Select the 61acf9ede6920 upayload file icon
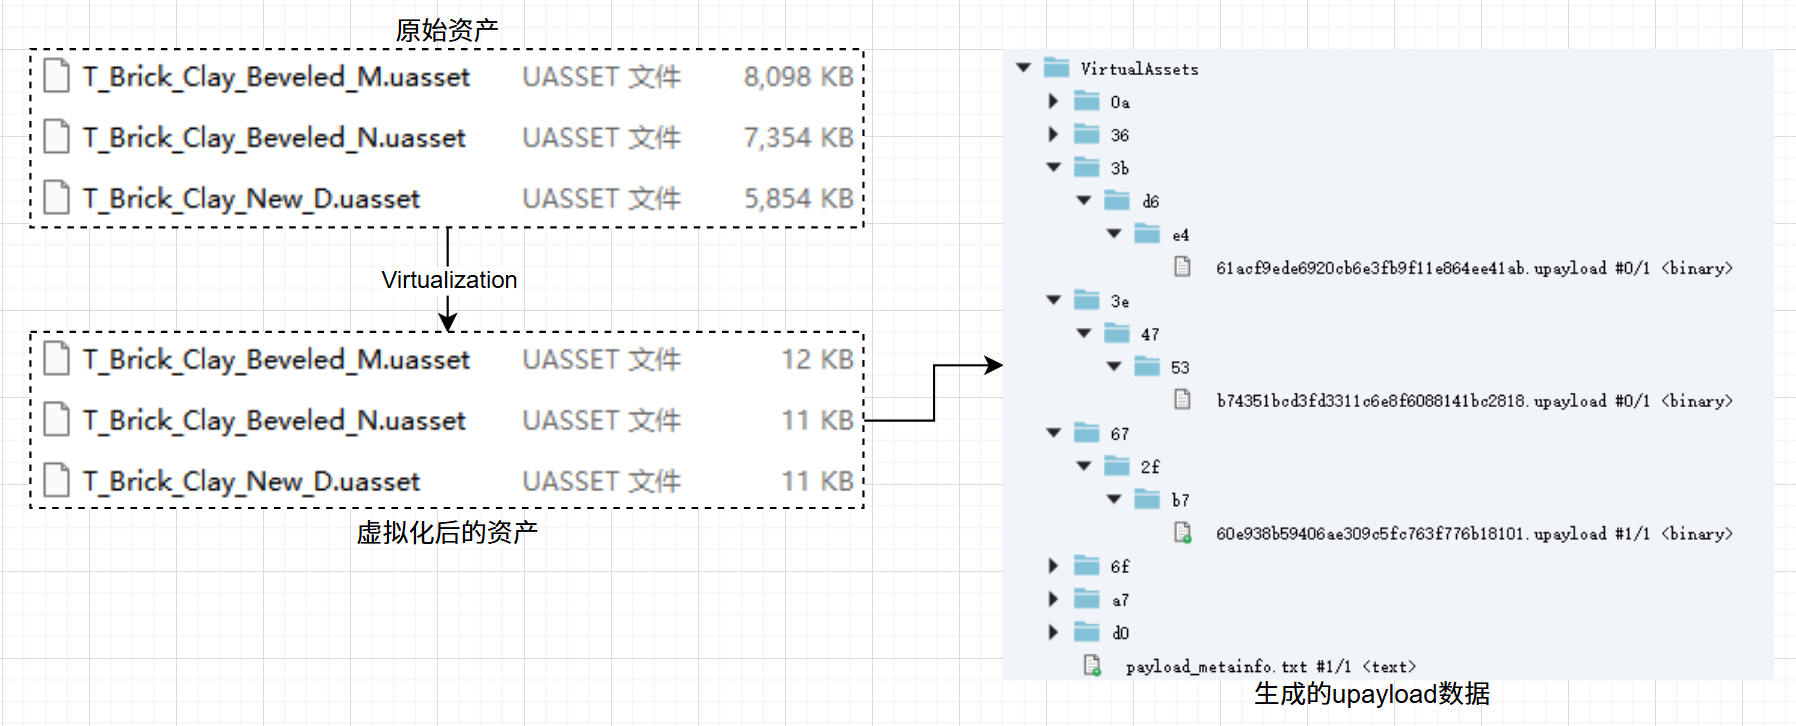Image resolution: width=1796 pixels, height=726 pixels. 1182,267
